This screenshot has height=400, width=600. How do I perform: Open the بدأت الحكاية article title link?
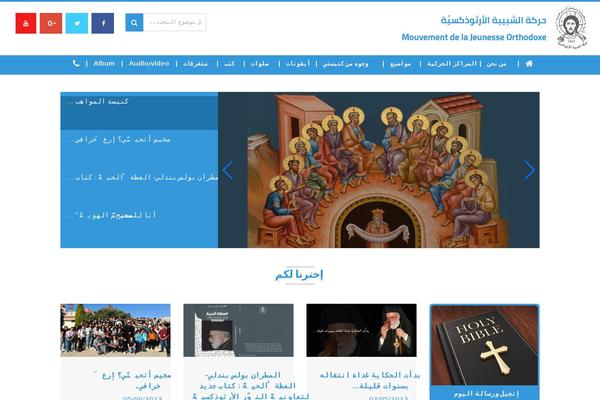[x=370, y=380]
